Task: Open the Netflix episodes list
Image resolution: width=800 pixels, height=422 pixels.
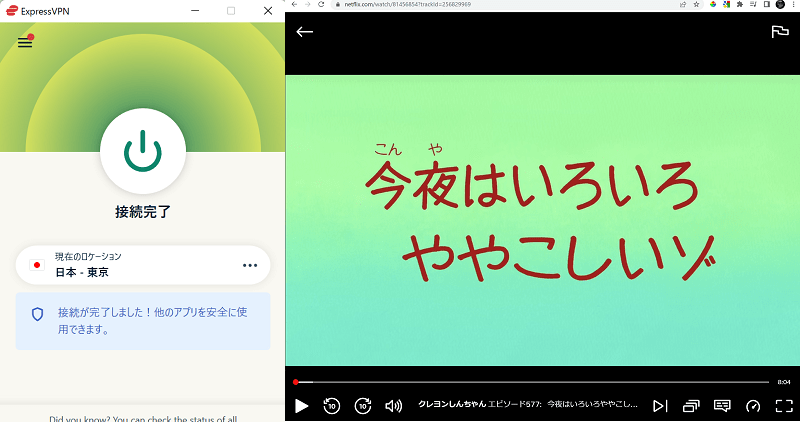Action: pos(691,406)
